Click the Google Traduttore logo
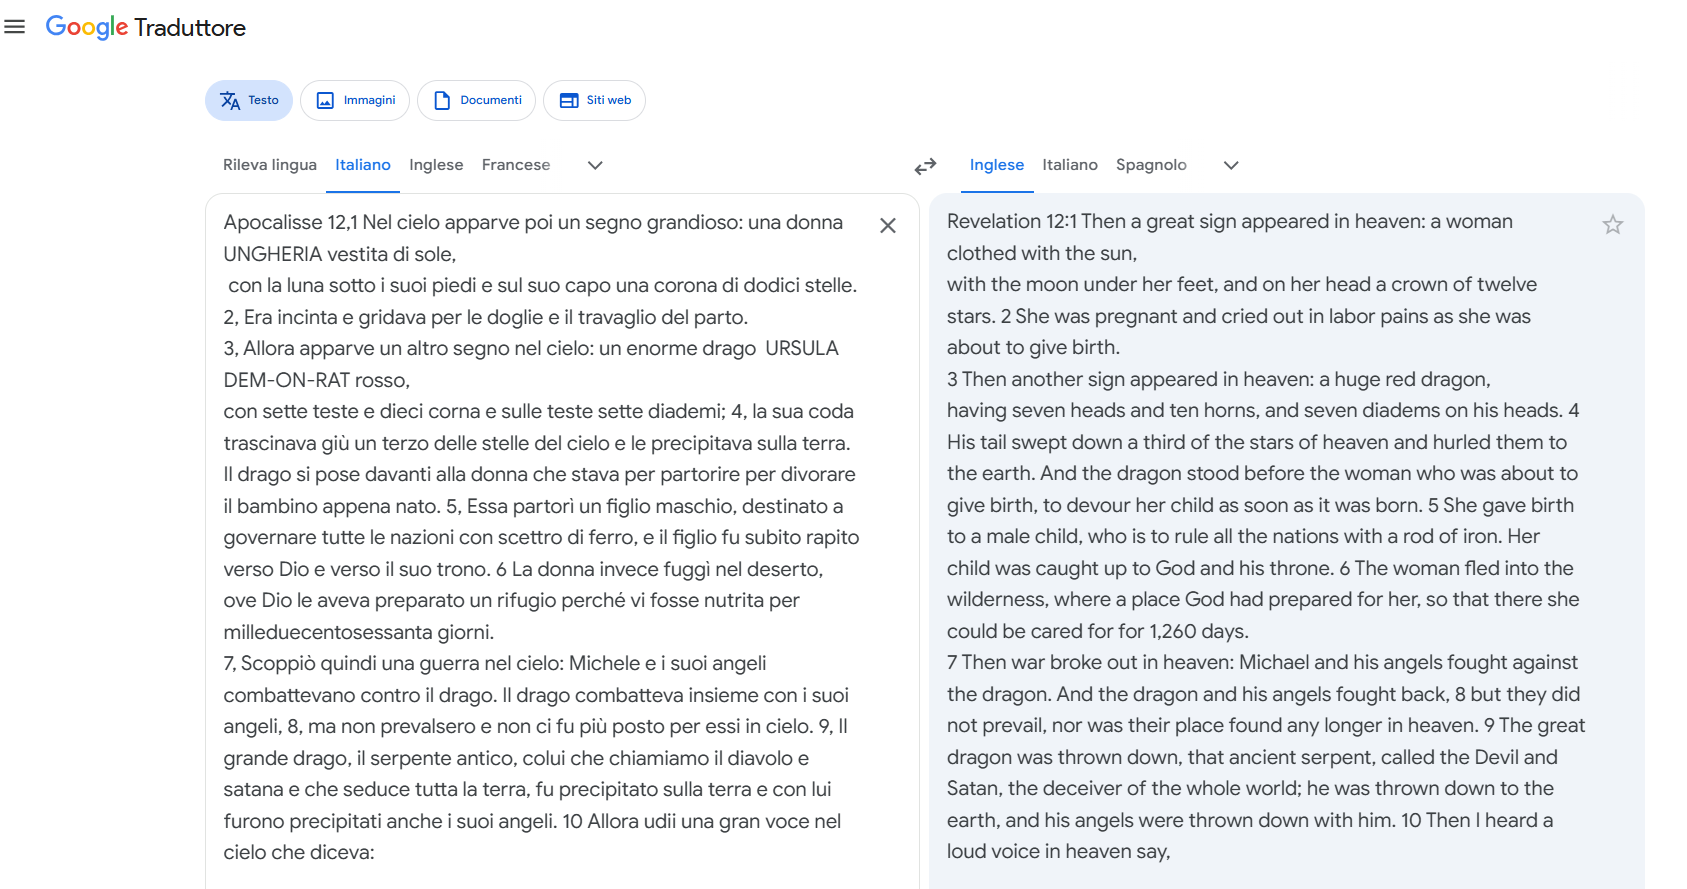Screen dimensions: 1687x889 pyautogui.click(x=146, y=27)
